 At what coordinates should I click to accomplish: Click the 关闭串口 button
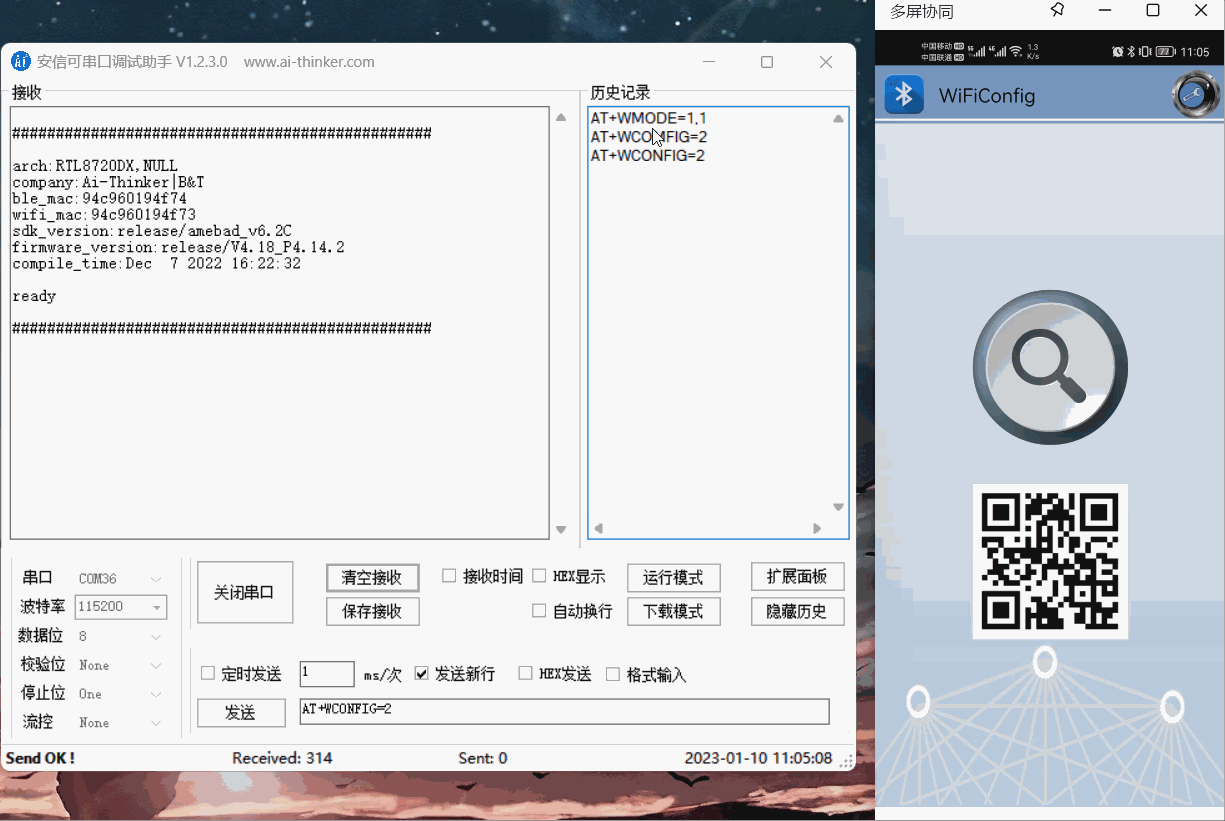[244, 591]
